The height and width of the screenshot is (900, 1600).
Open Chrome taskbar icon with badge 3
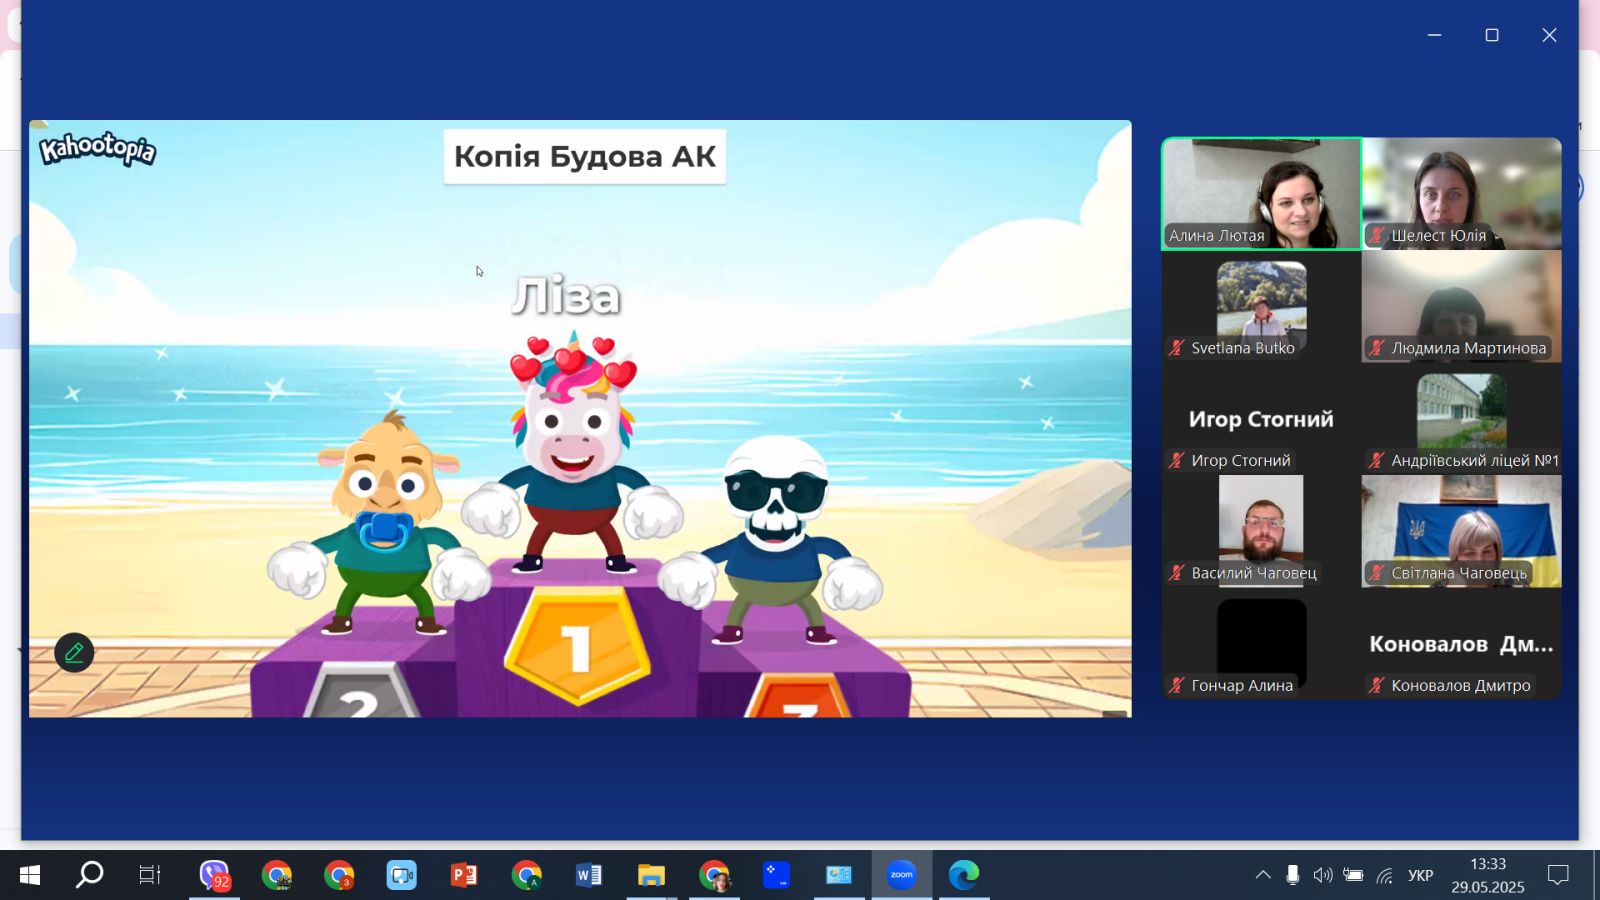(x=339, y=875)
